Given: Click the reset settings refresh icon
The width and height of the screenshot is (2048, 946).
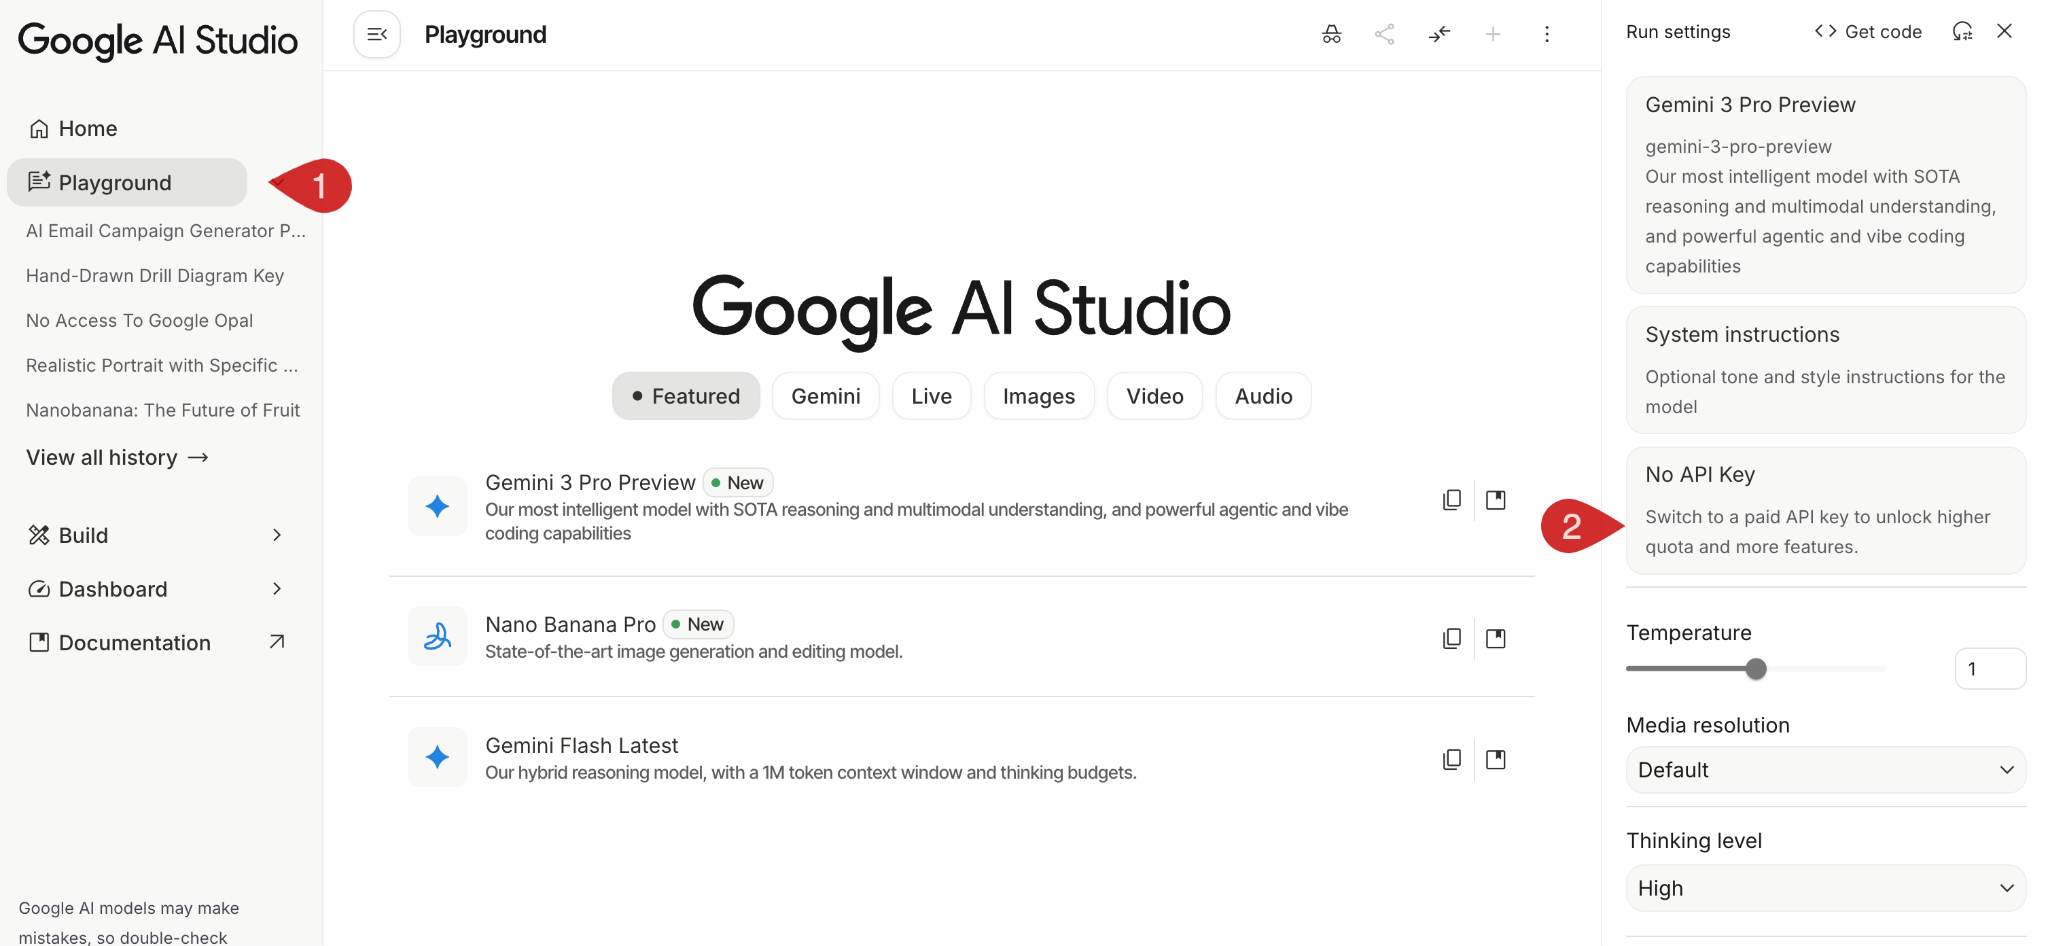Looking at the screenshot, I should [x=1962, y=31].
